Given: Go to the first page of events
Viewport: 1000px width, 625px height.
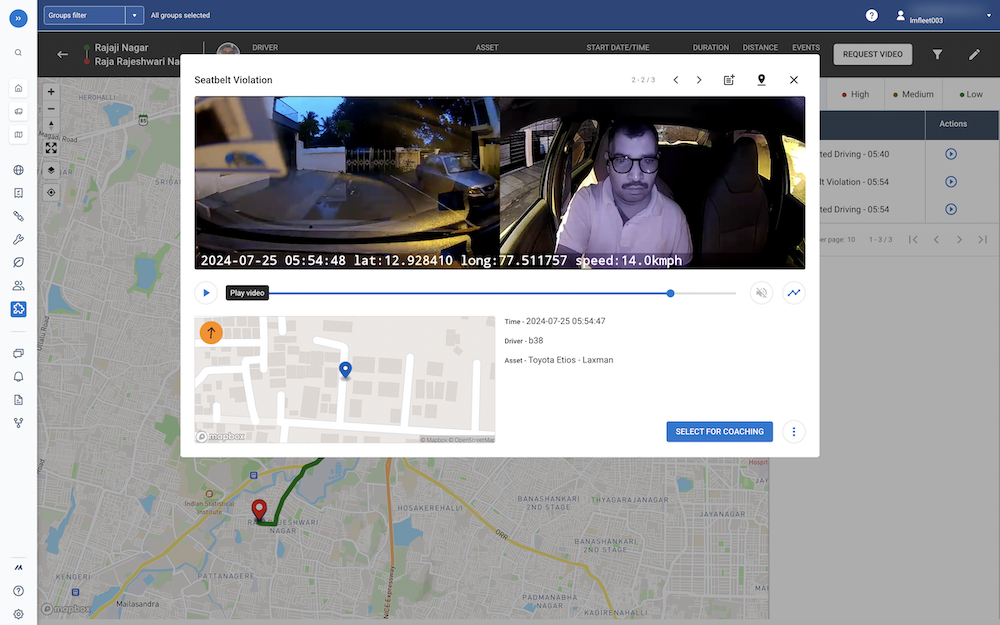Looking at the screenshot, I should (913, 239).
